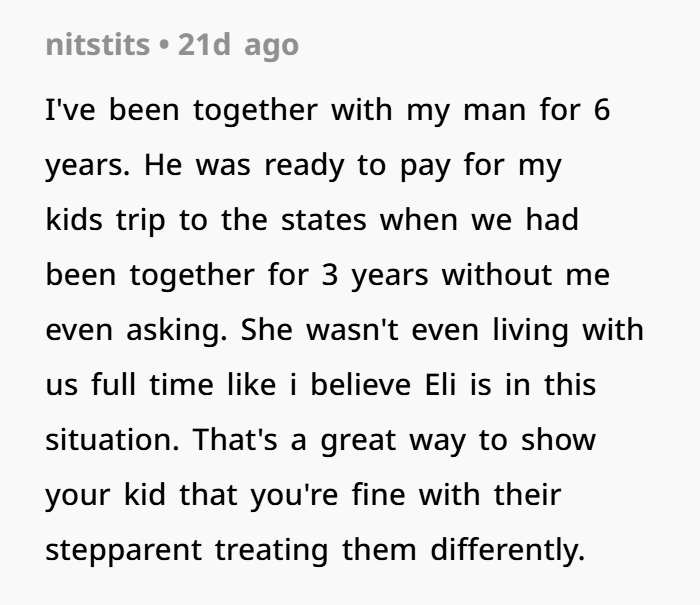The width and height of the screenshot is (700, 605).
Task: Click the word "states" in the comment
Action: (324, 220)
